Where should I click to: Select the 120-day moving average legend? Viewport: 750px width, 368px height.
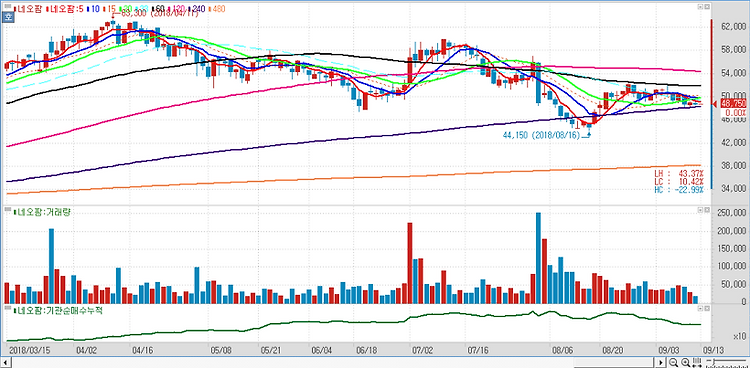pos(176,9)
